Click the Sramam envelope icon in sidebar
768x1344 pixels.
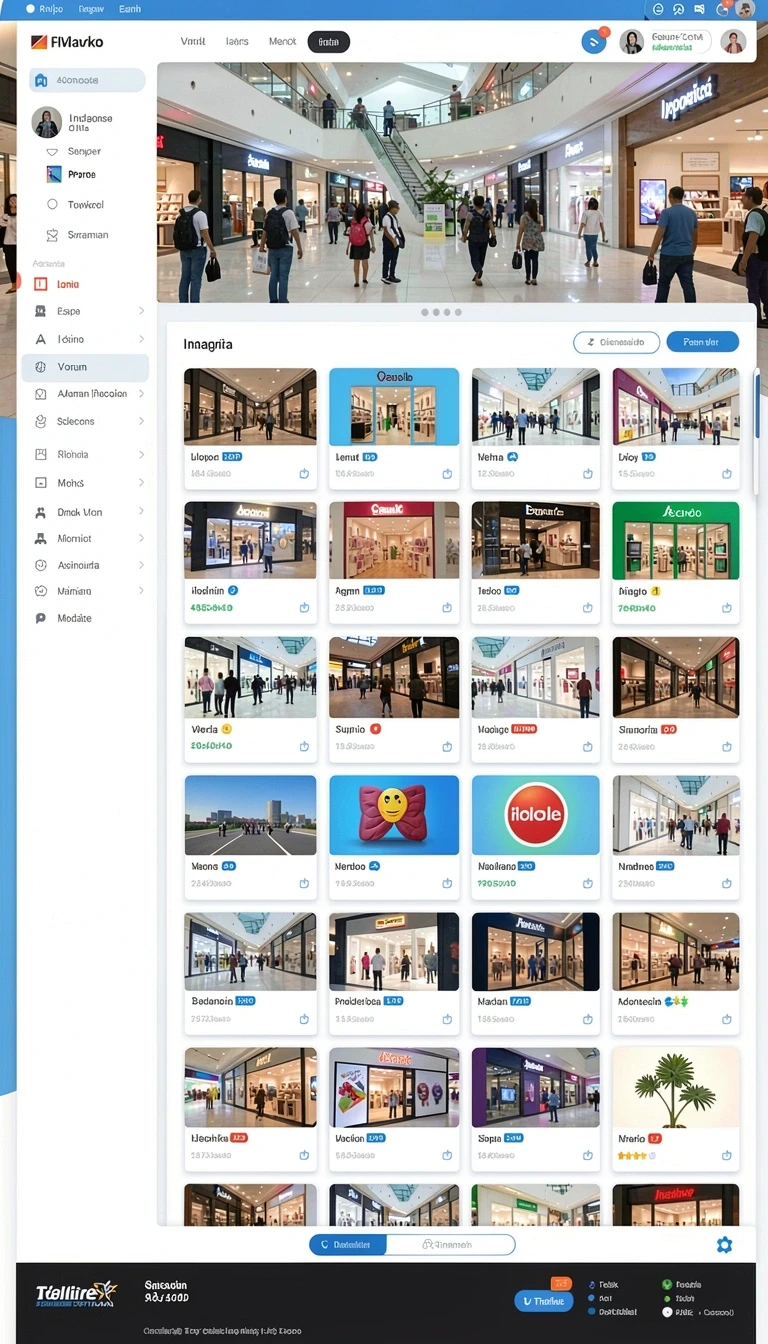tap(52, 235)
